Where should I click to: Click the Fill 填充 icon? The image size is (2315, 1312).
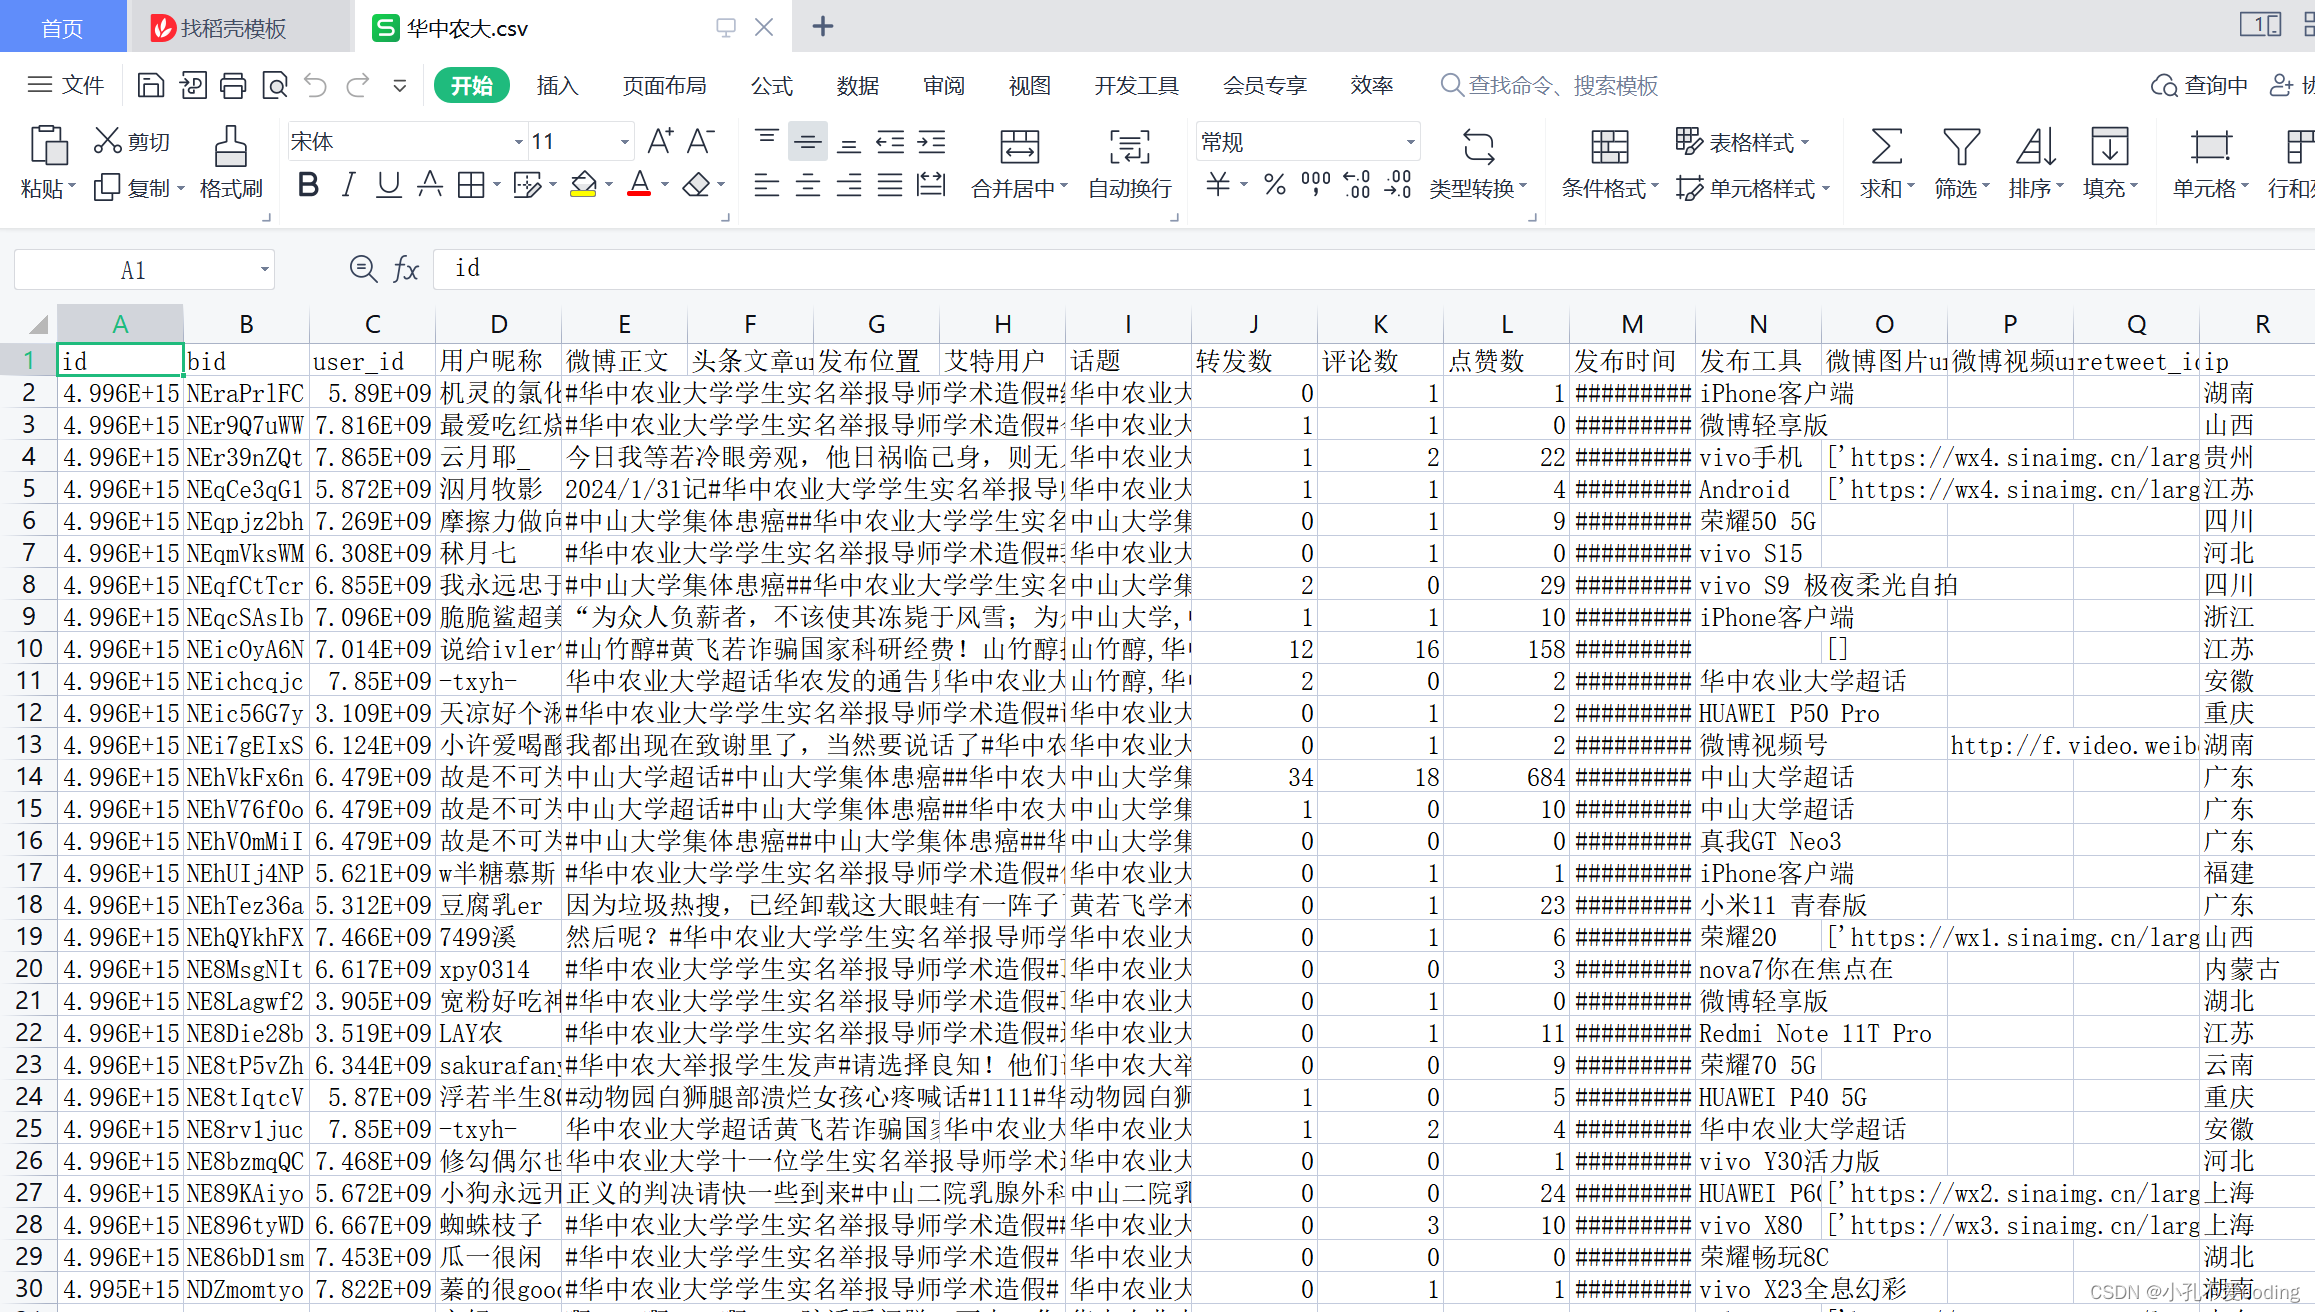2110,146
